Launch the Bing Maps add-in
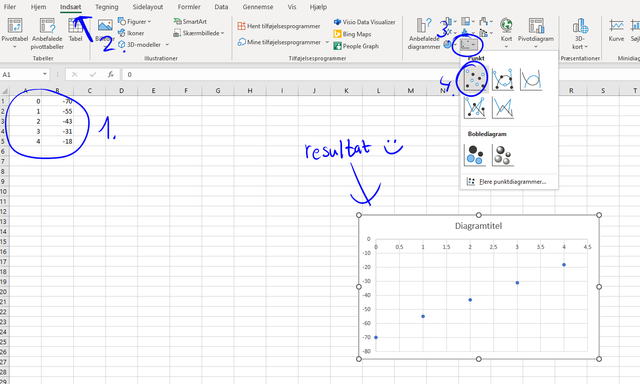The image size is (640, 384). coord(352,34)
